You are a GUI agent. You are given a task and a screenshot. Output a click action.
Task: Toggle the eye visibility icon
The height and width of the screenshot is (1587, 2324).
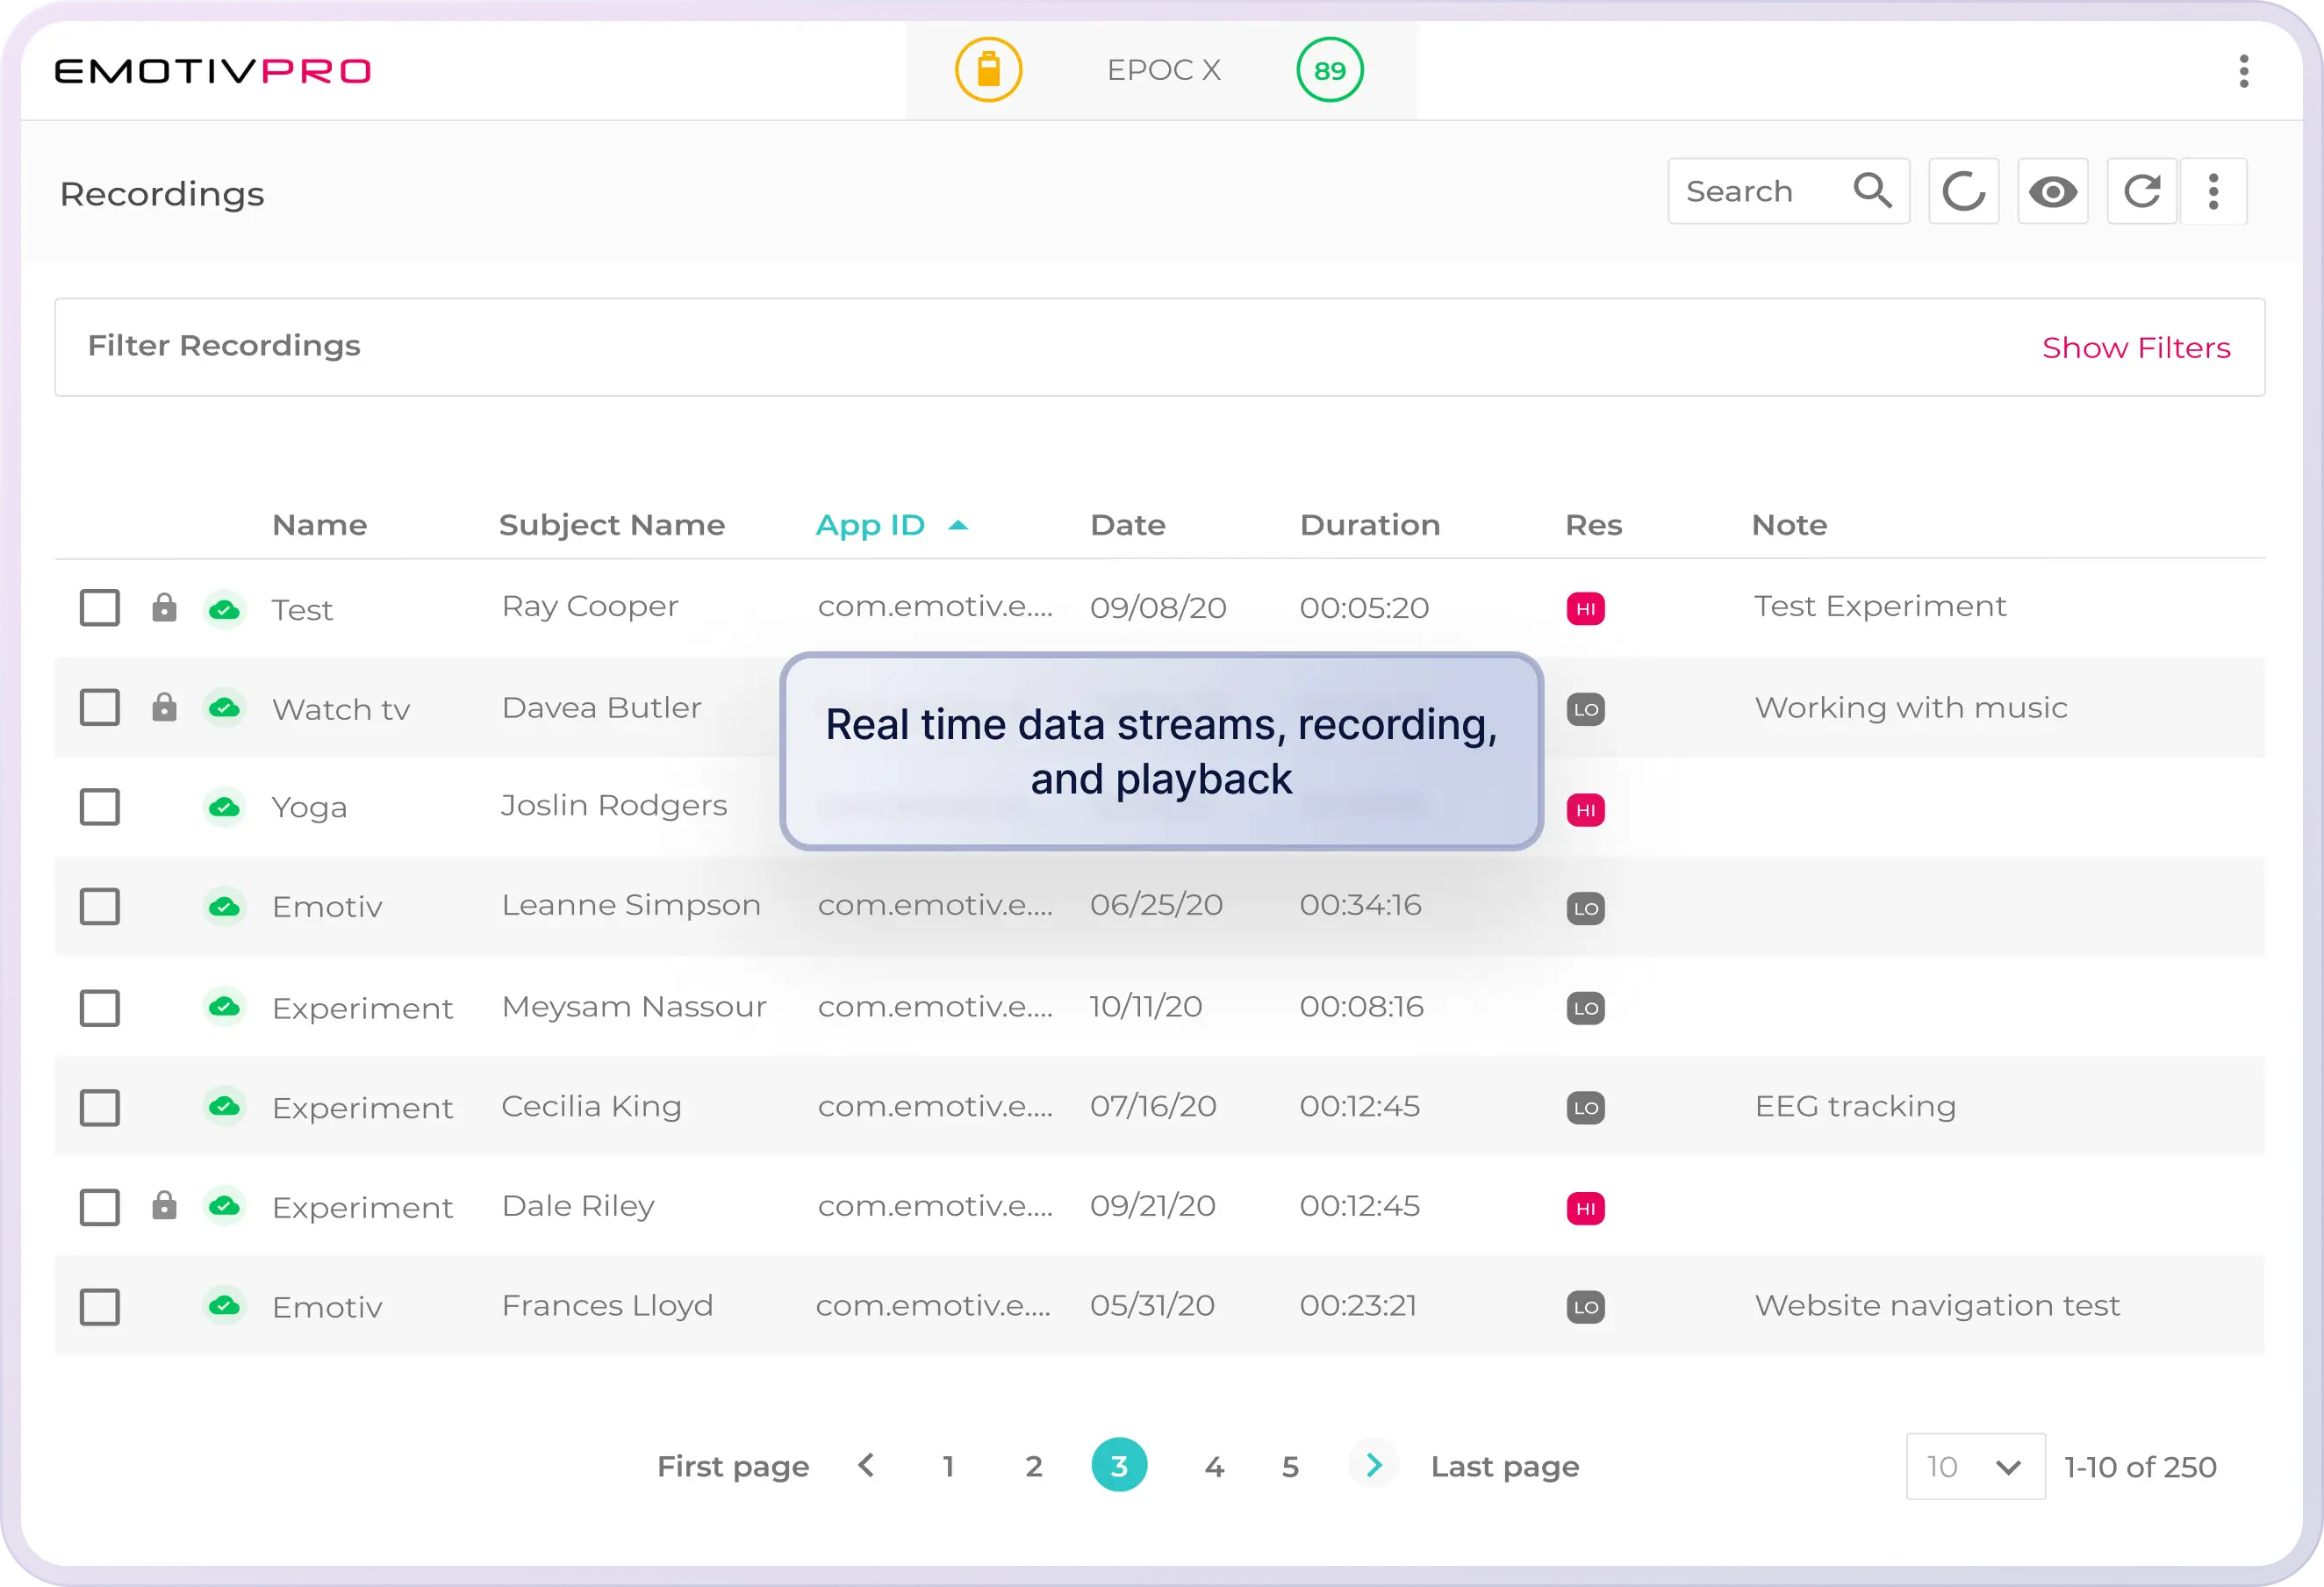(2053, 190)
